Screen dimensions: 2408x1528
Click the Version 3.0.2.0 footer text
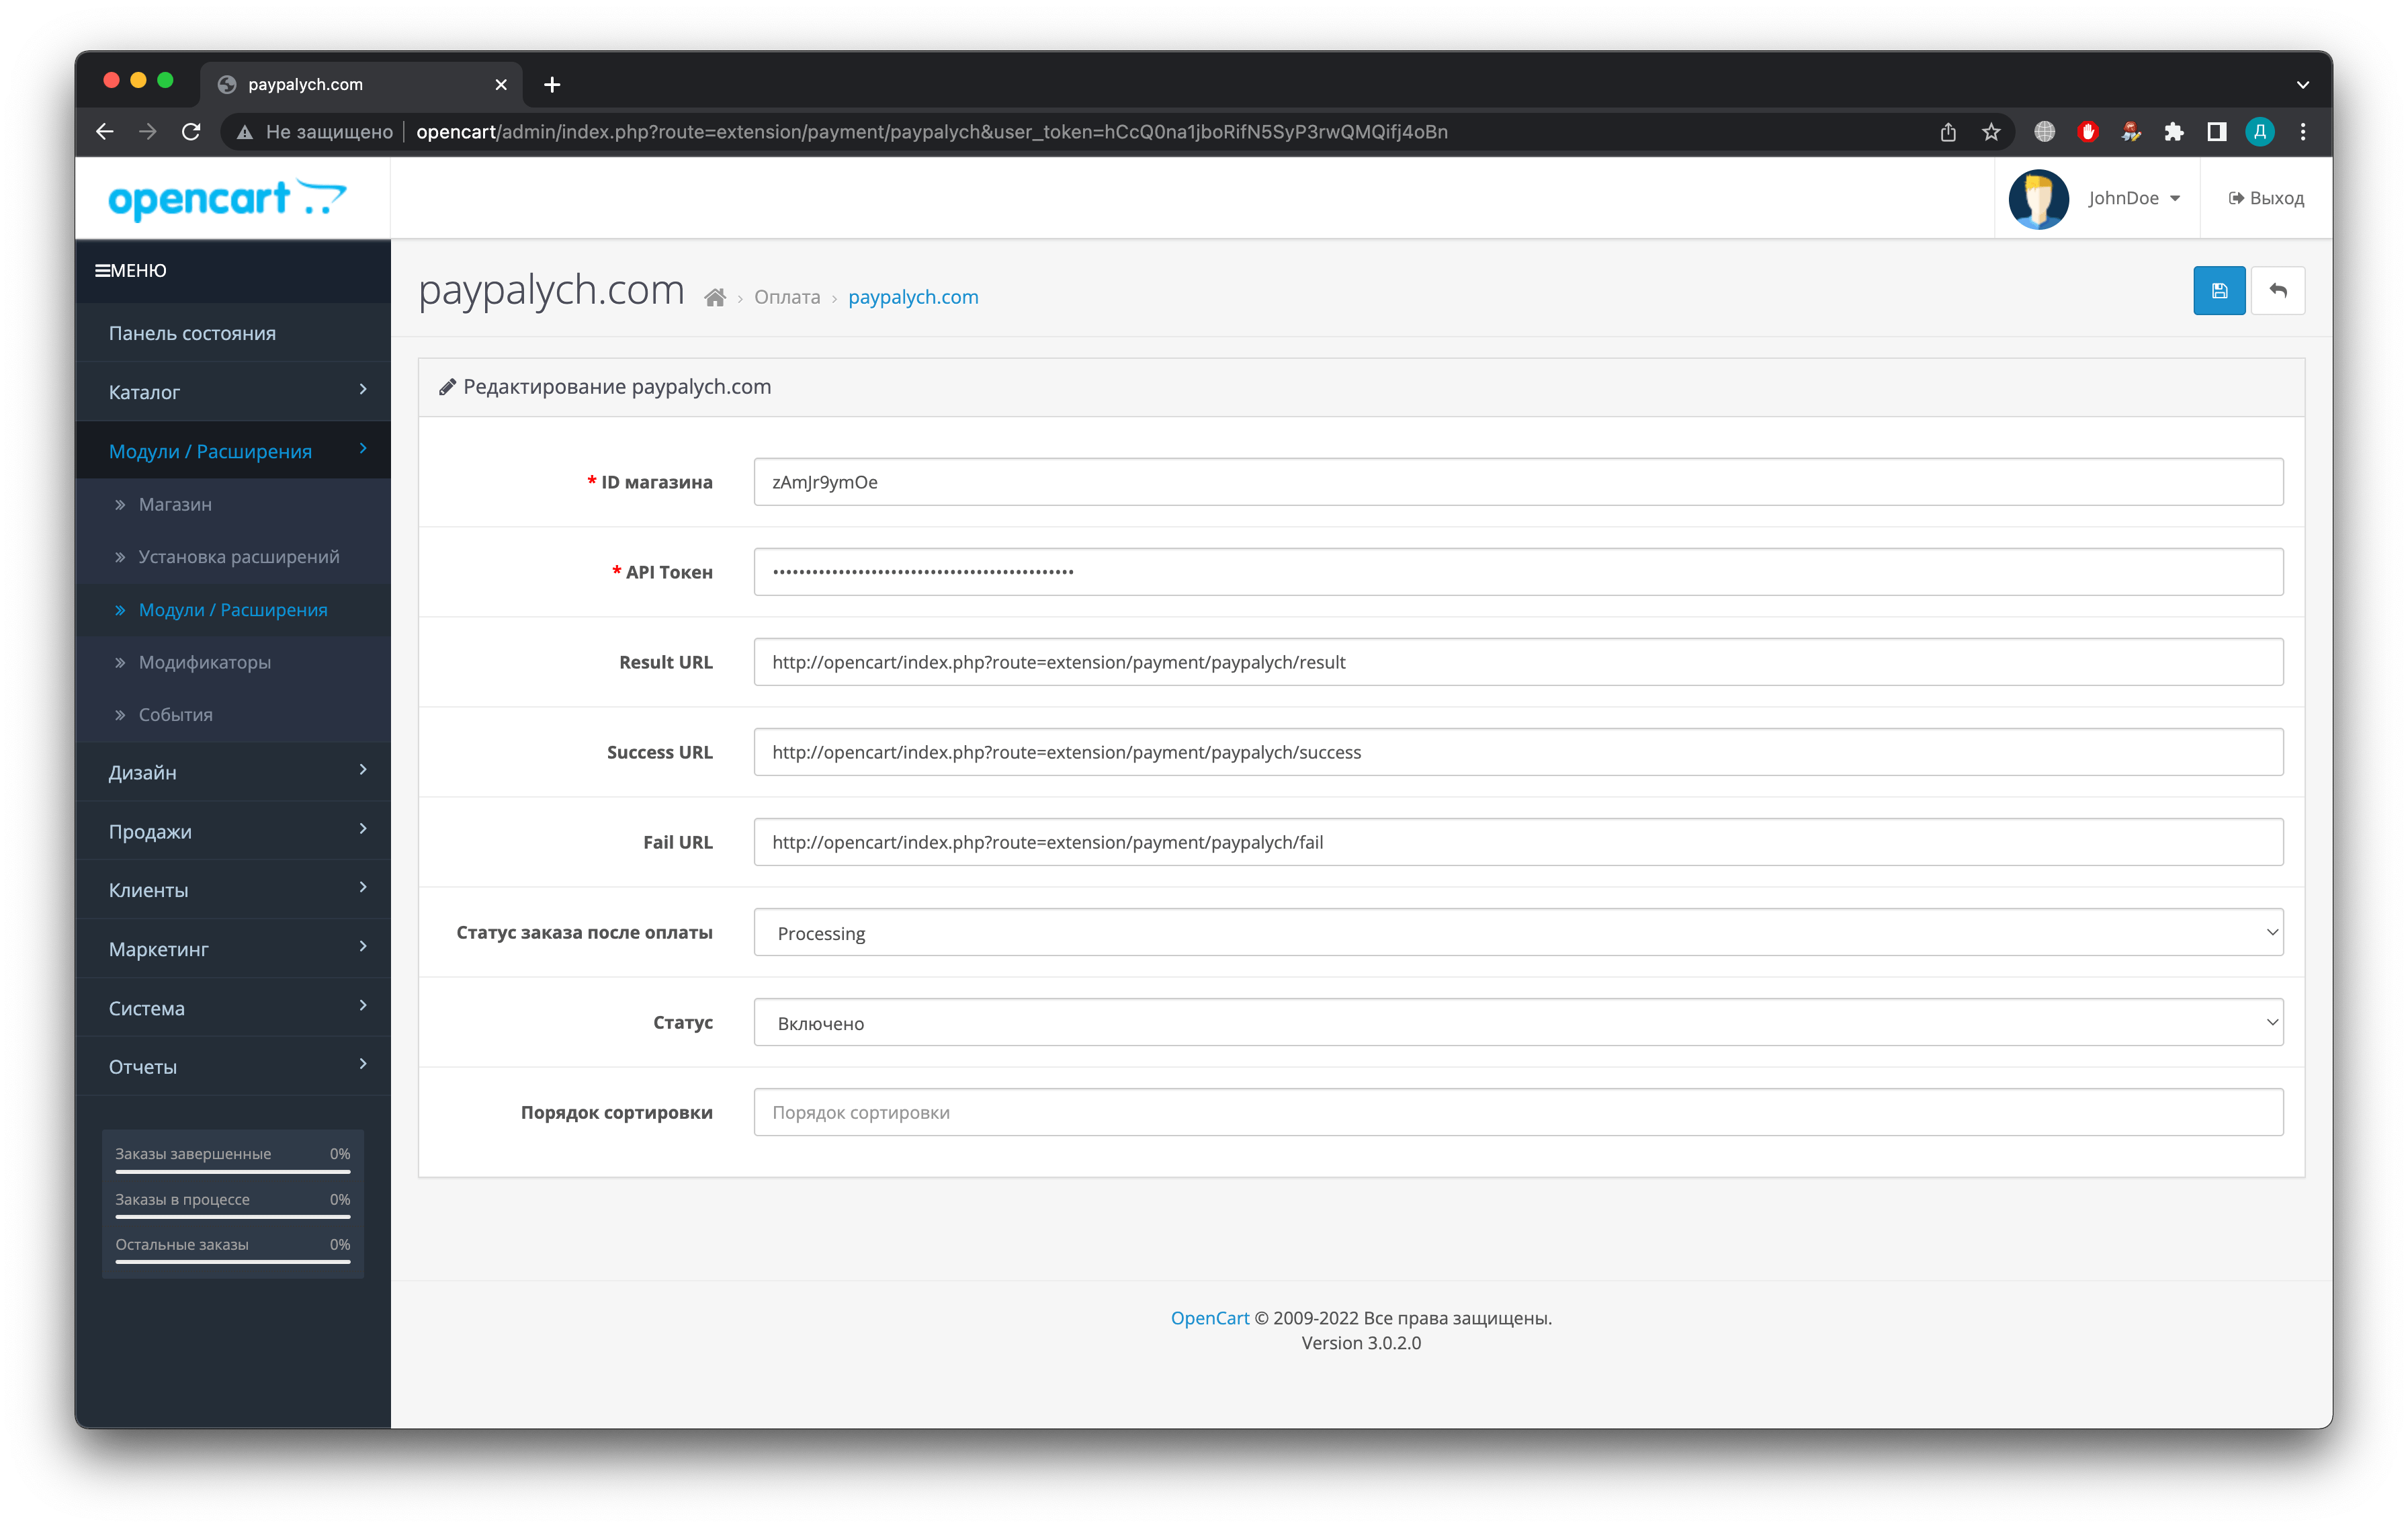pos(1360,1343)
